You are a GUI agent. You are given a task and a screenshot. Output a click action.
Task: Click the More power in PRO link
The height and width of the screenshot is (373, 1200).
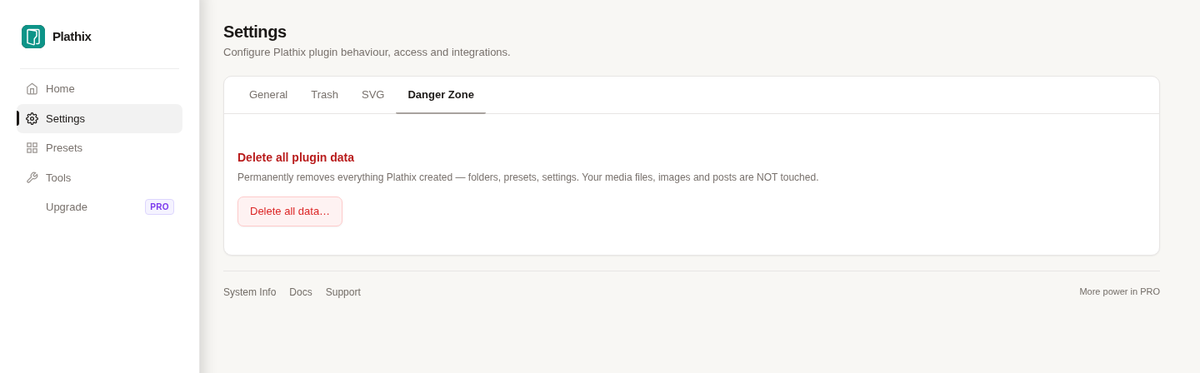[x=1119, y=292]
